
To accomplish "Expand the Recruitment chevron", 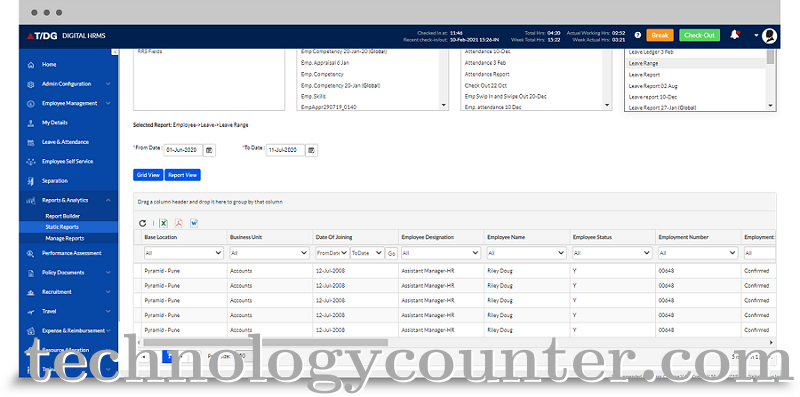I will [108, 292].
